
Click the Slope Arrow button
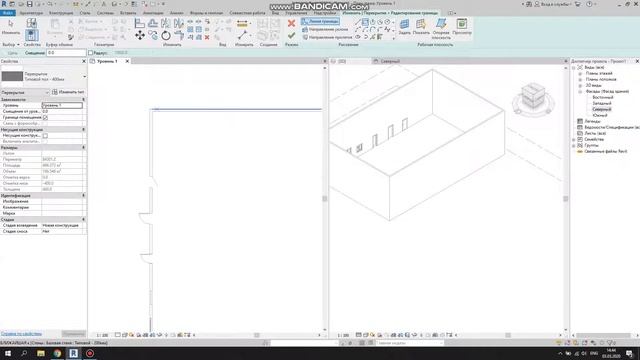pos(325,29)
